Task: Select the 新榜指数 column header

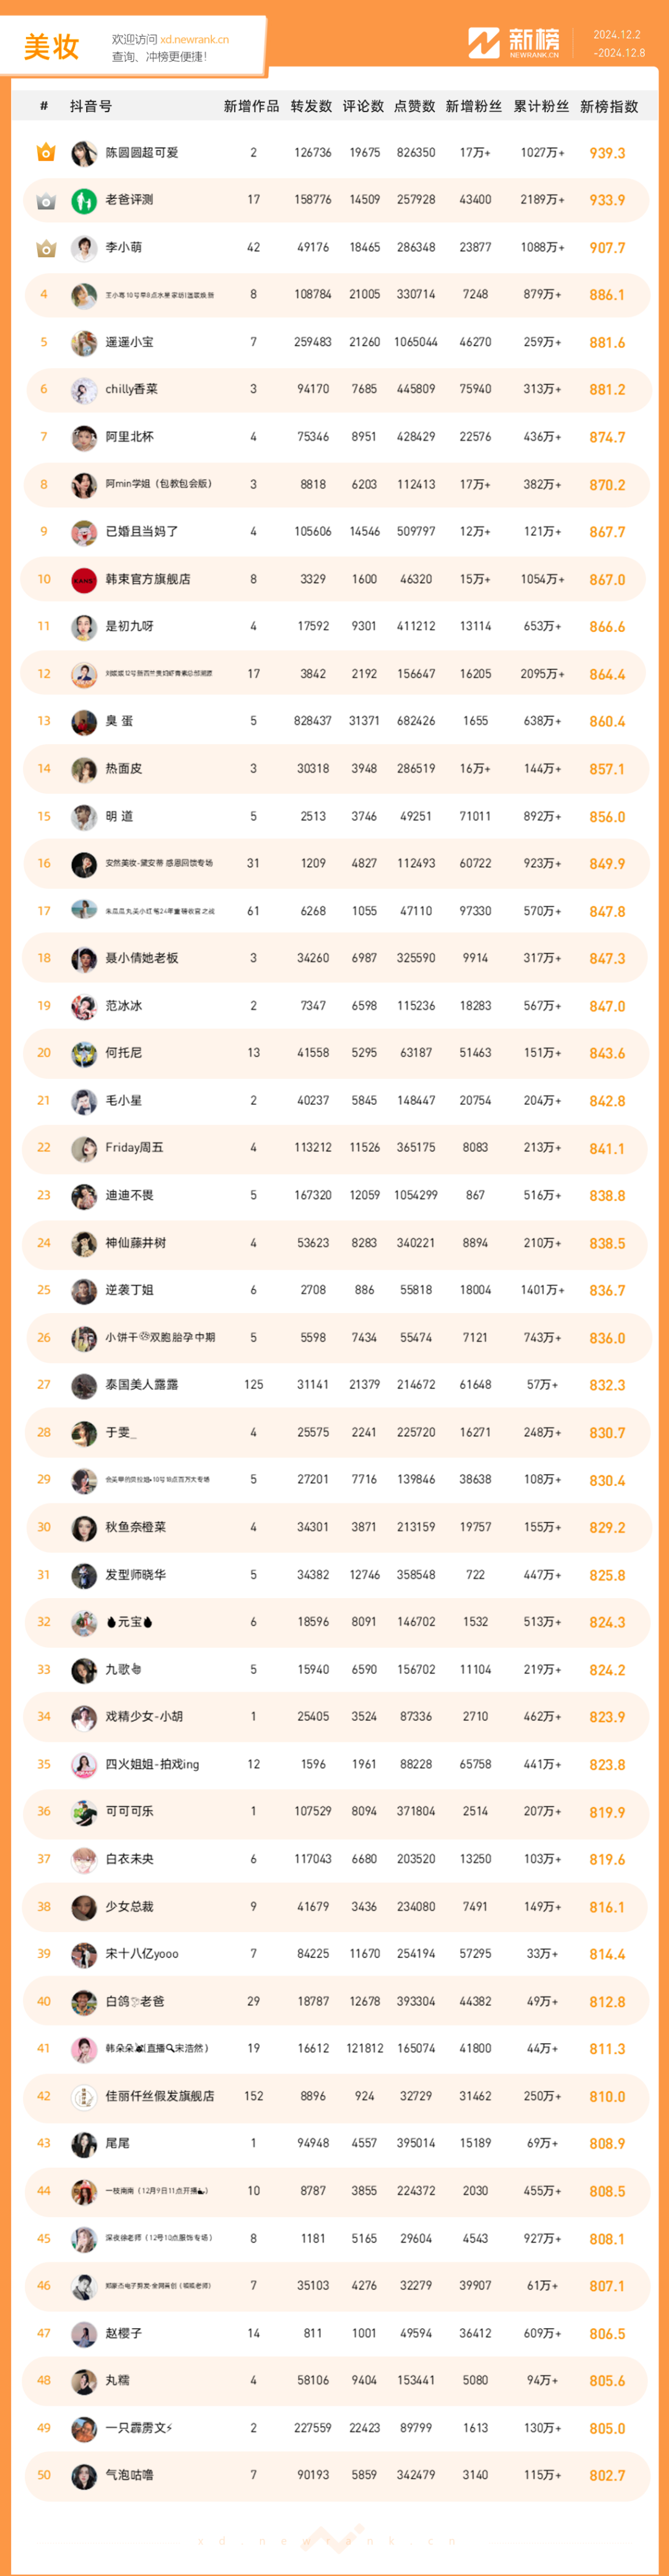Action: pyautogui.click(x=609, y=106)
